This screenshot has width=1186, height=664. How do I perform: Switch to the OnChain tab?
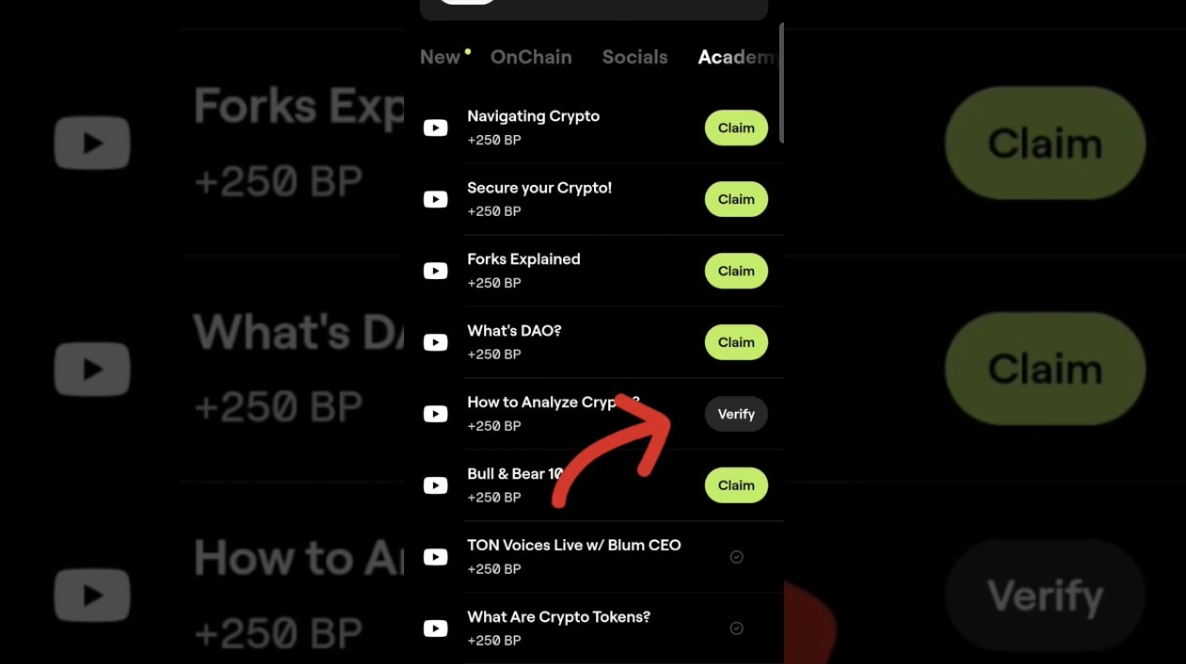(531, 57)
